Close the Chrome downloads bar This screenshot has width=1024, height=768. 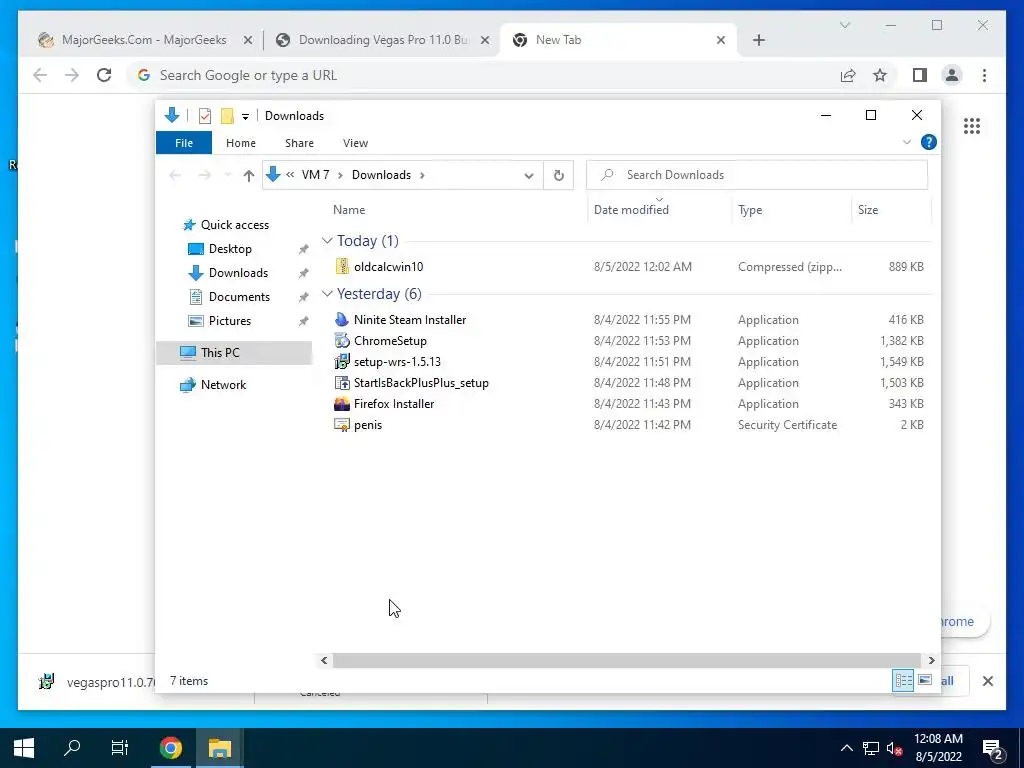pos(987,681)
